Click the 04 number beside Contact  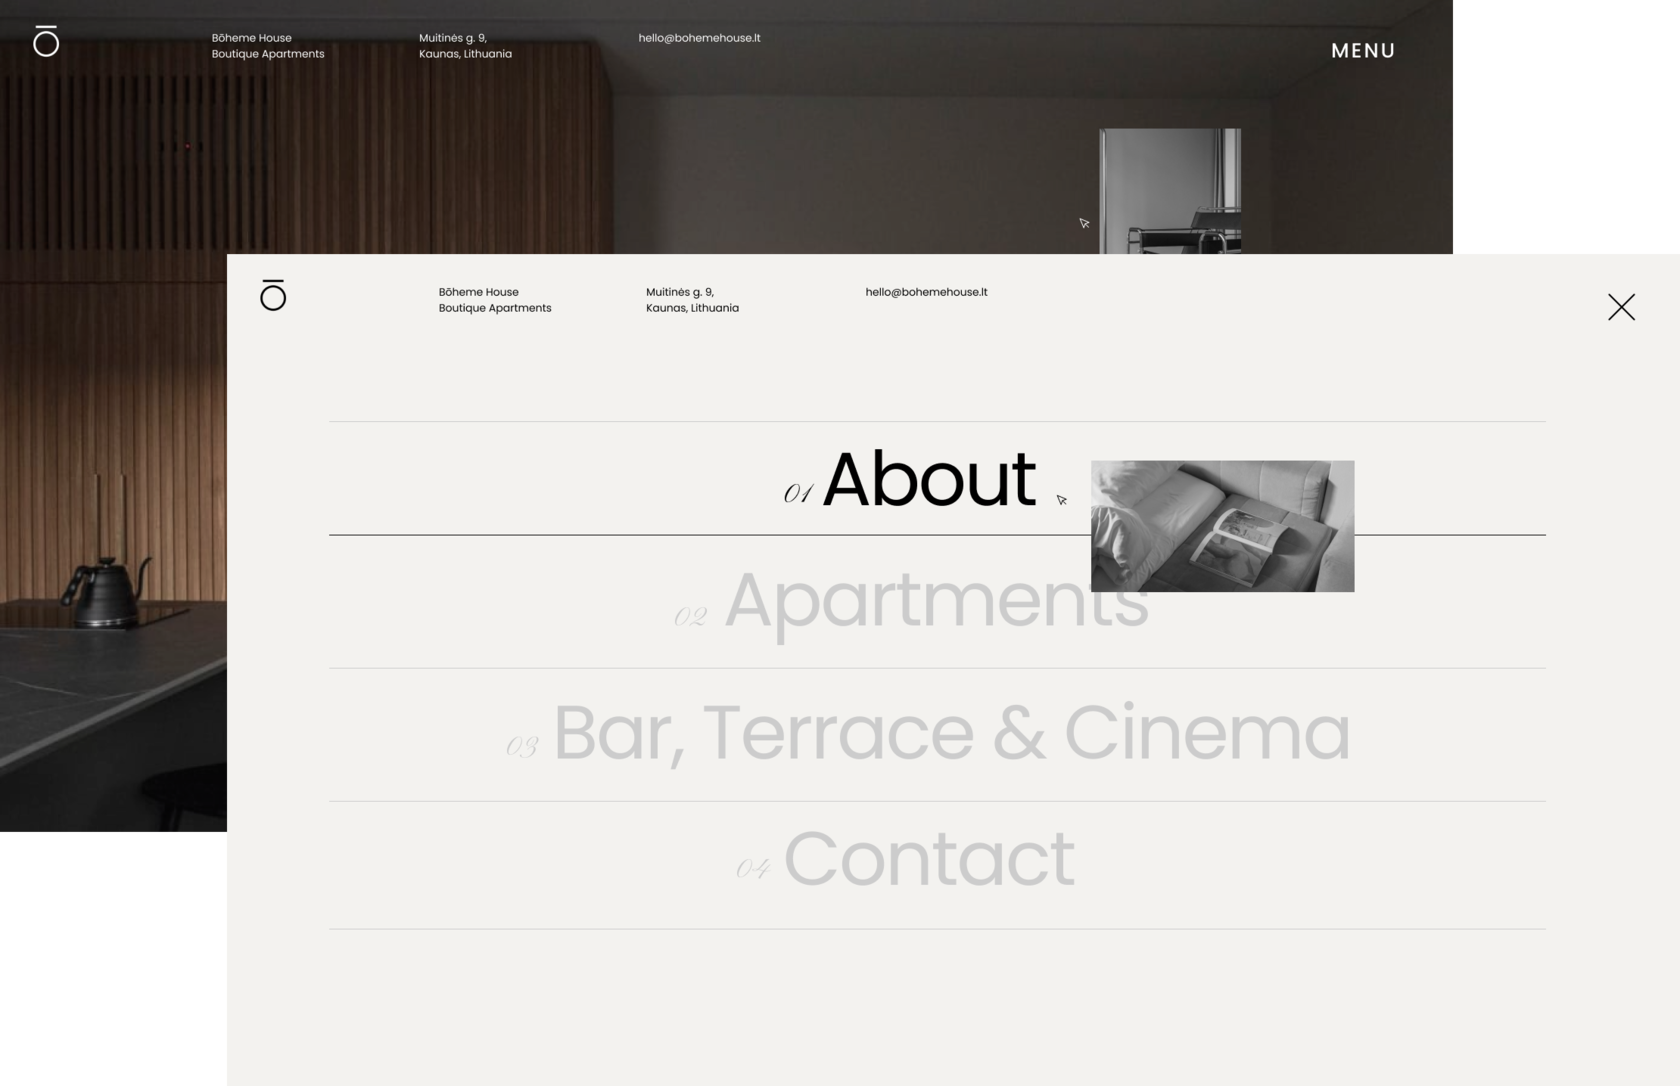pos(753,868)
